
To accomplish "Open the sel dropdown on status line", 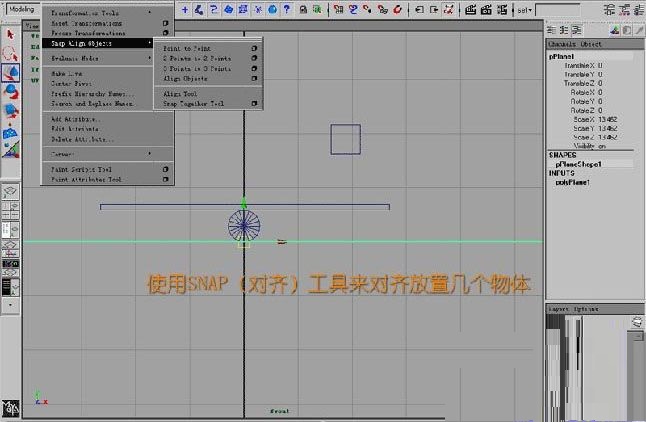I will [525, 10].
